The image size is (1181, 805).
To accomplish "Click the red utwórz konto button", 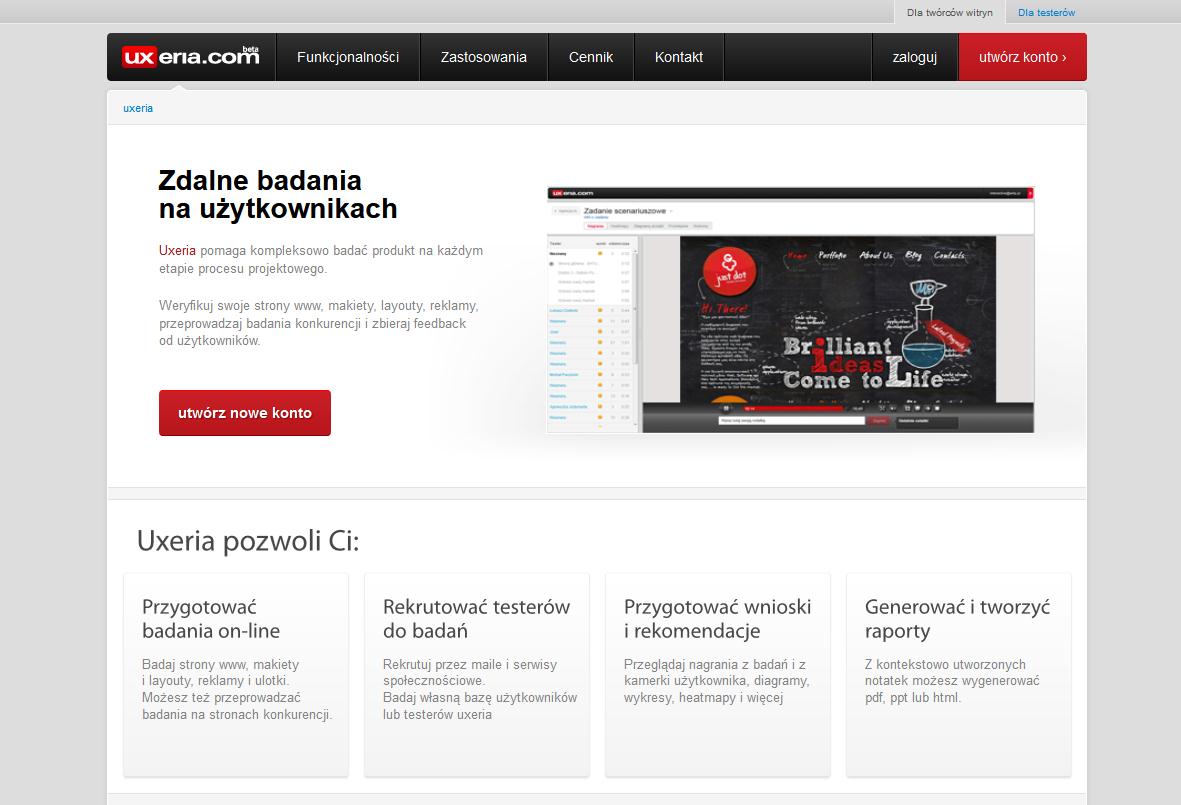I will tap(1022, 57).
